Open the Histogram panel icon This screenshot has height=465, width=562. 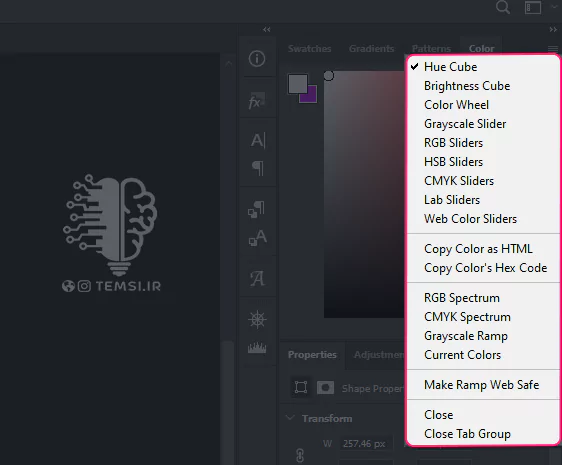257,347
